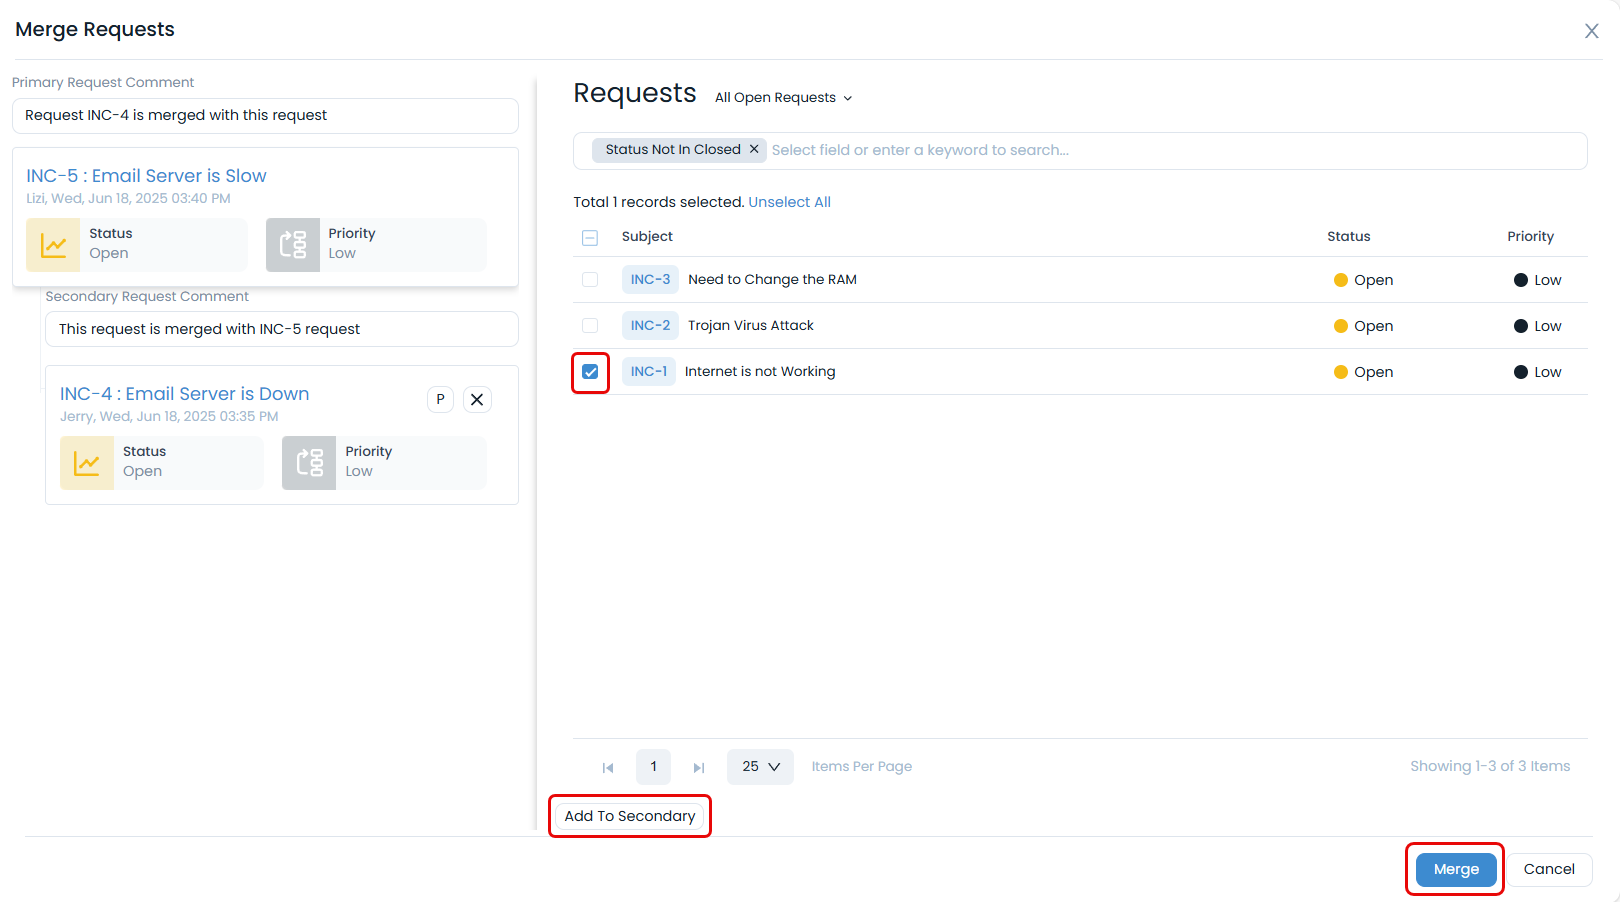
Task: Click the Unselect All link
Action: pos(789,201)
